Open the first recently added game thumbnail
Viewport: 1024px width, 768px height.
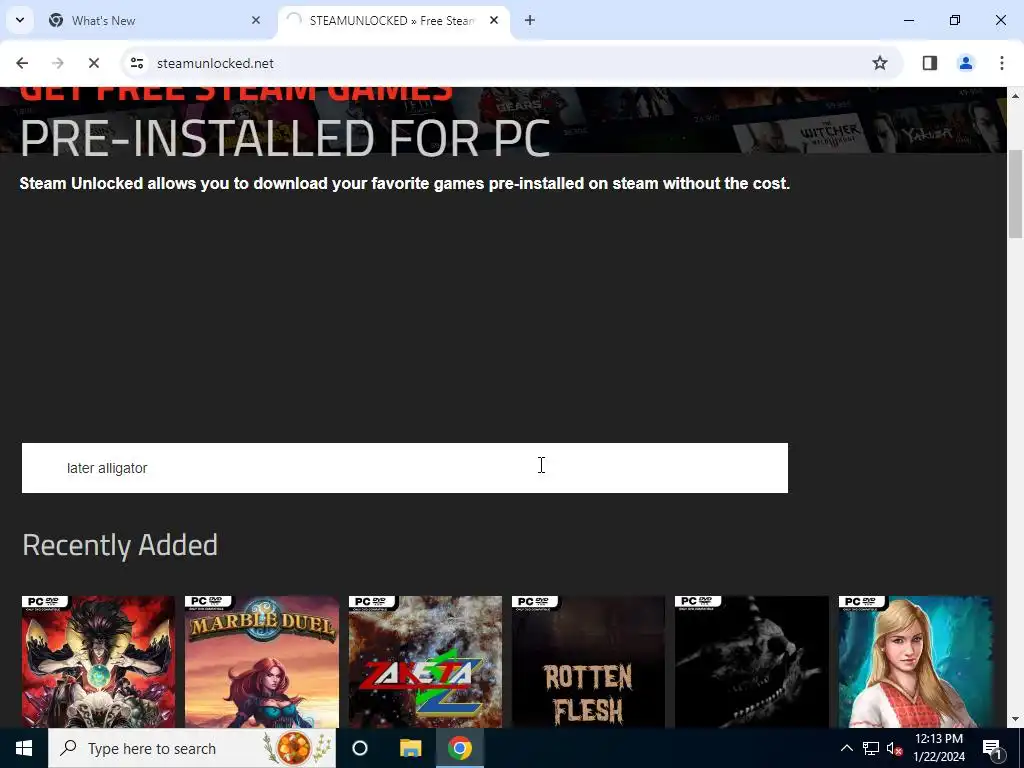98,662
